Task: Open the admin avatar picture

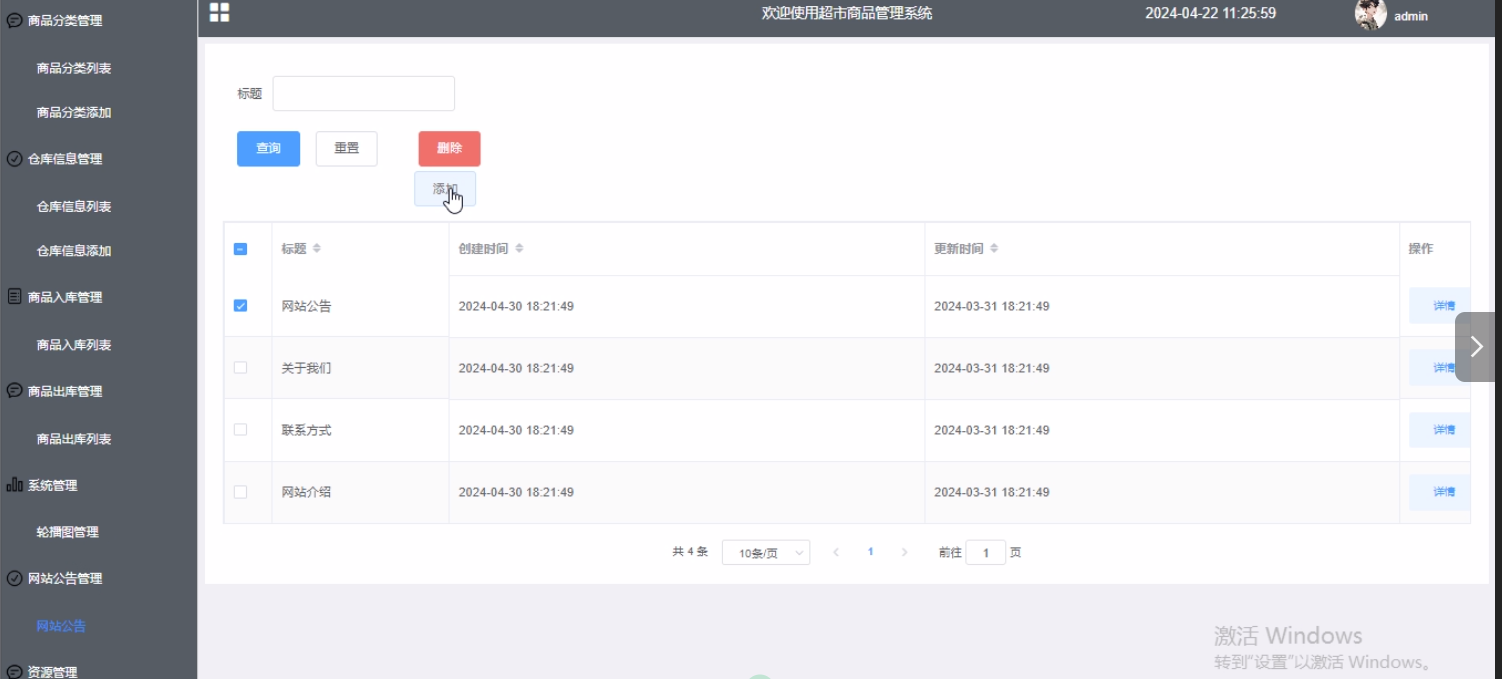Action: click(x=1370, y=14)
